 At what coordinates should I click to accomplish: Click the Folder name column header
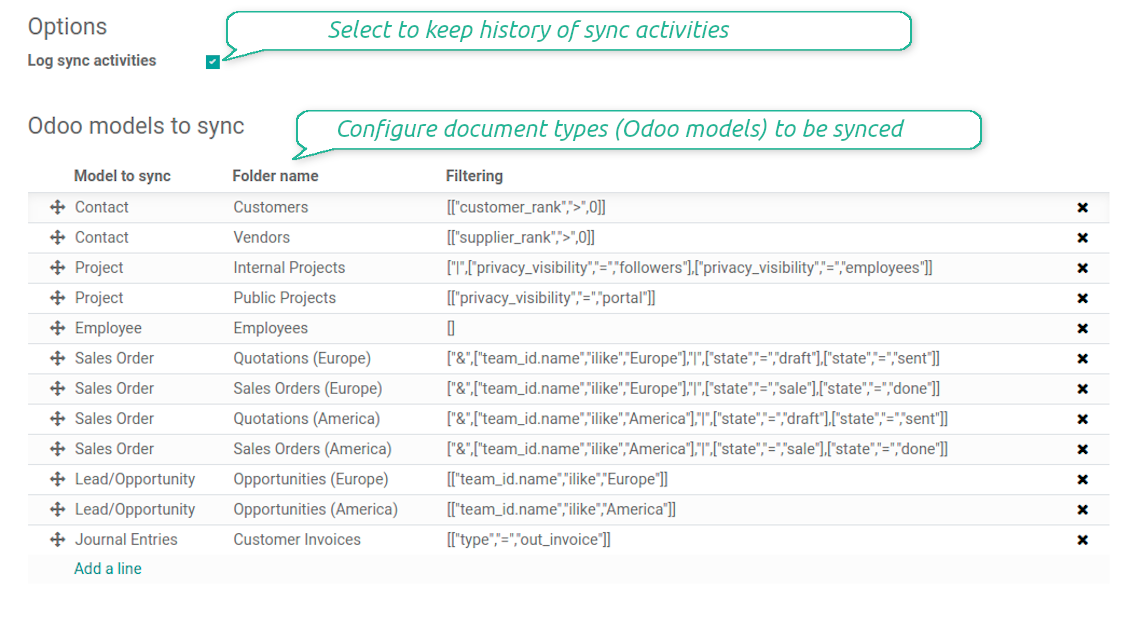(x=275, y=175)
